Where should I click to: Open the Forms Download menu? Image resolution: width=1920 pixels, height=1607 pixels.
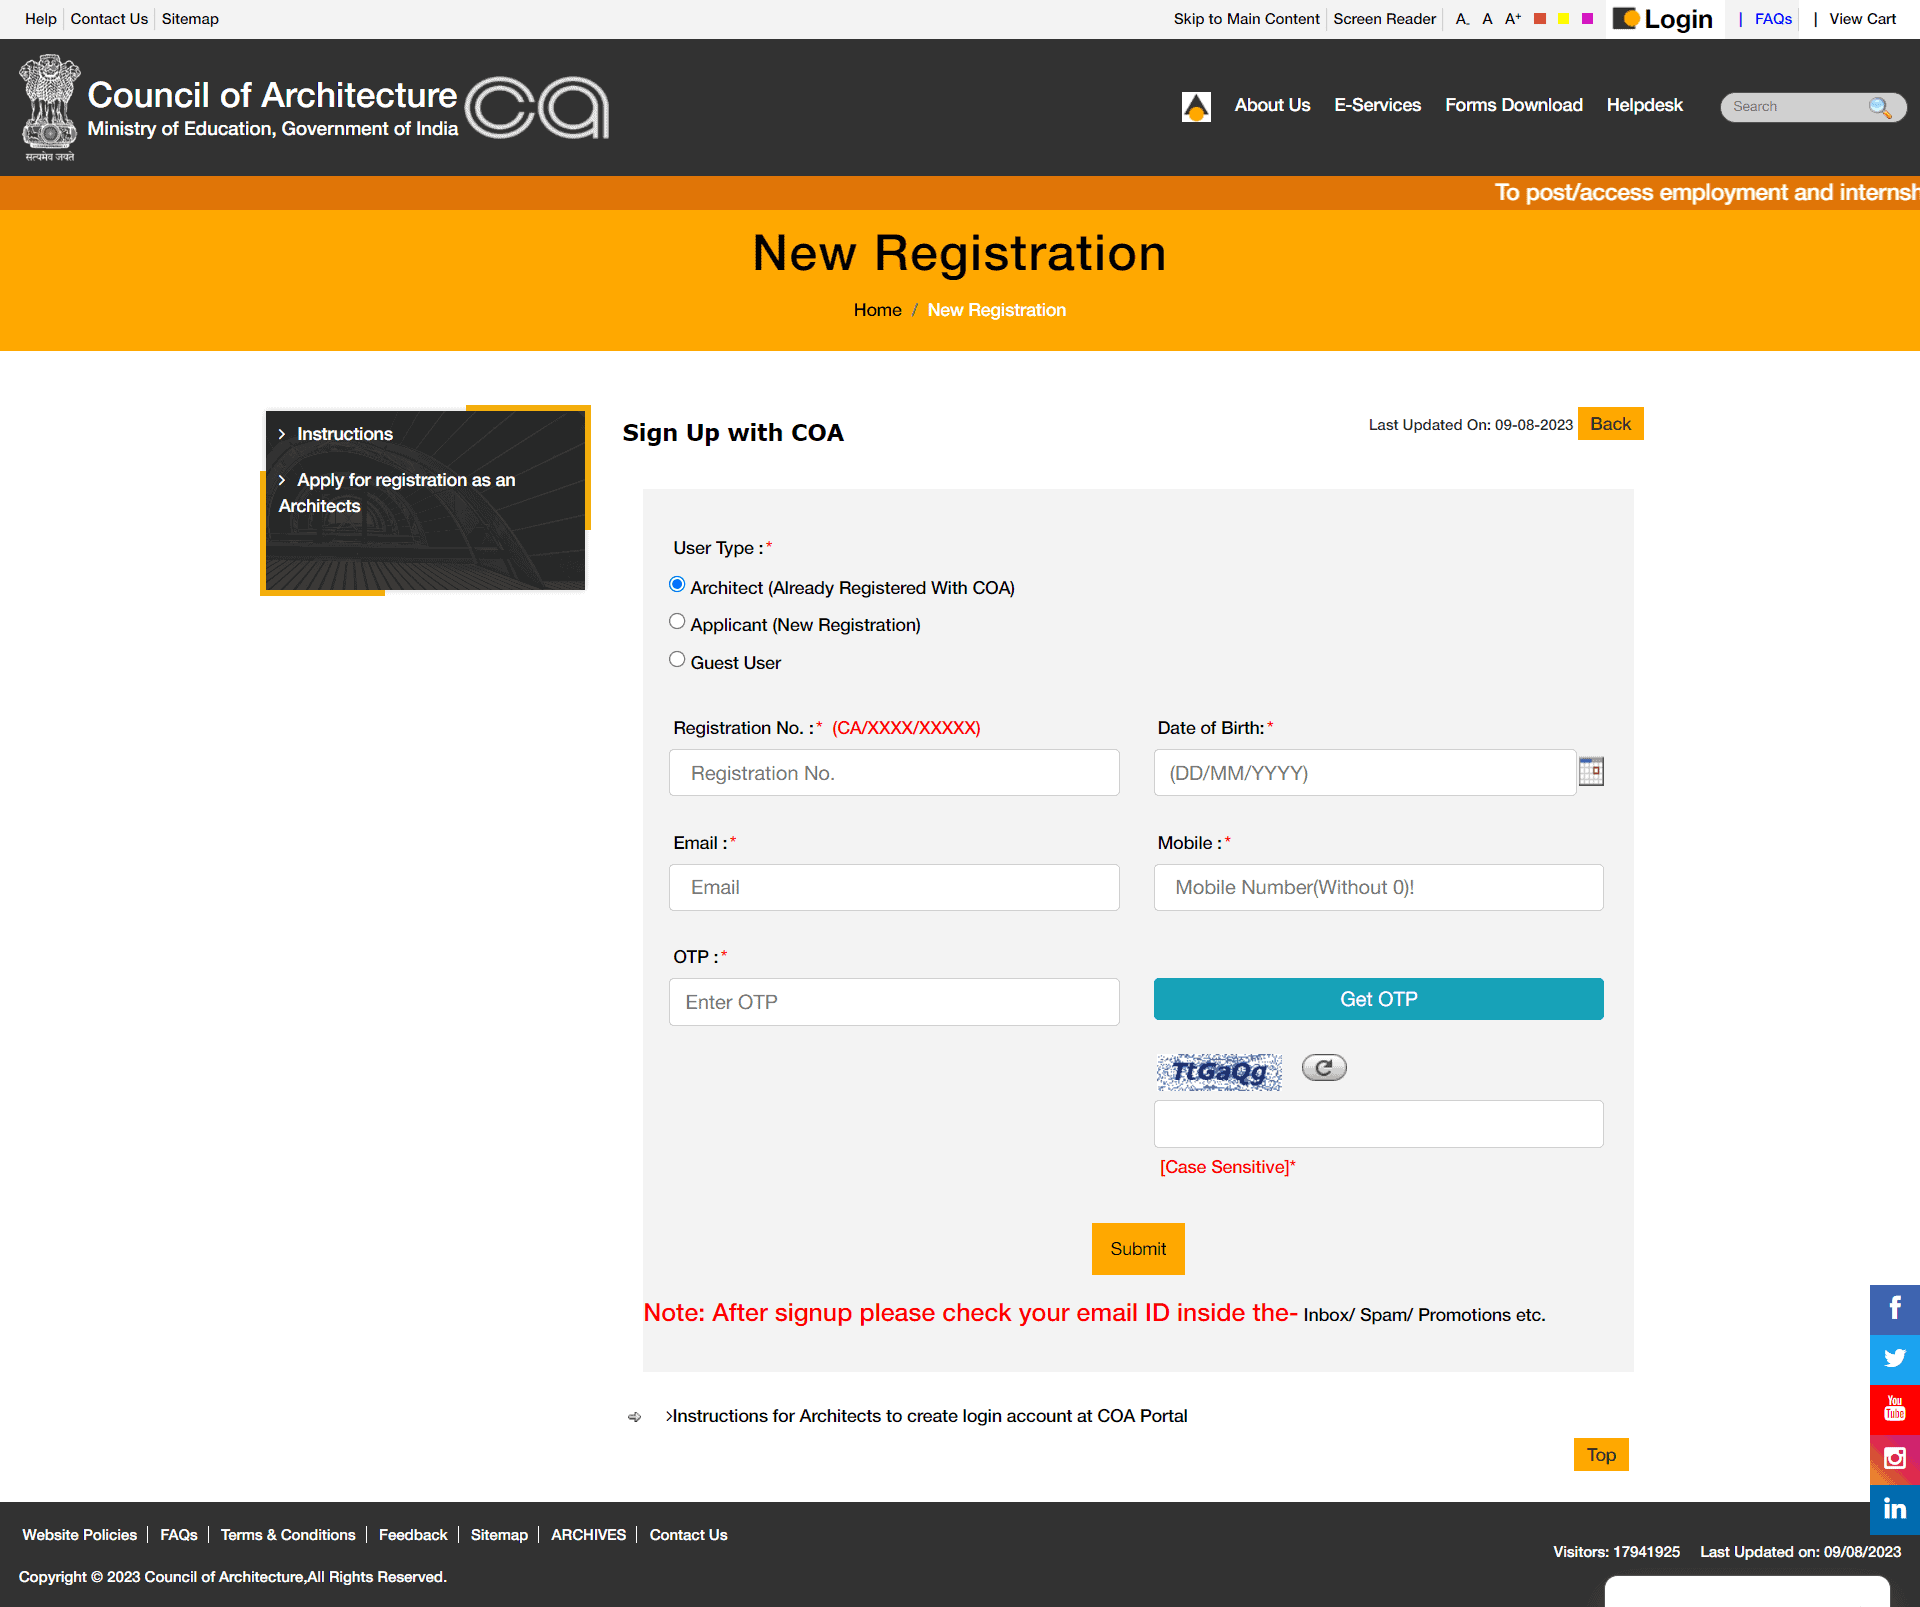pos(1513,105)
